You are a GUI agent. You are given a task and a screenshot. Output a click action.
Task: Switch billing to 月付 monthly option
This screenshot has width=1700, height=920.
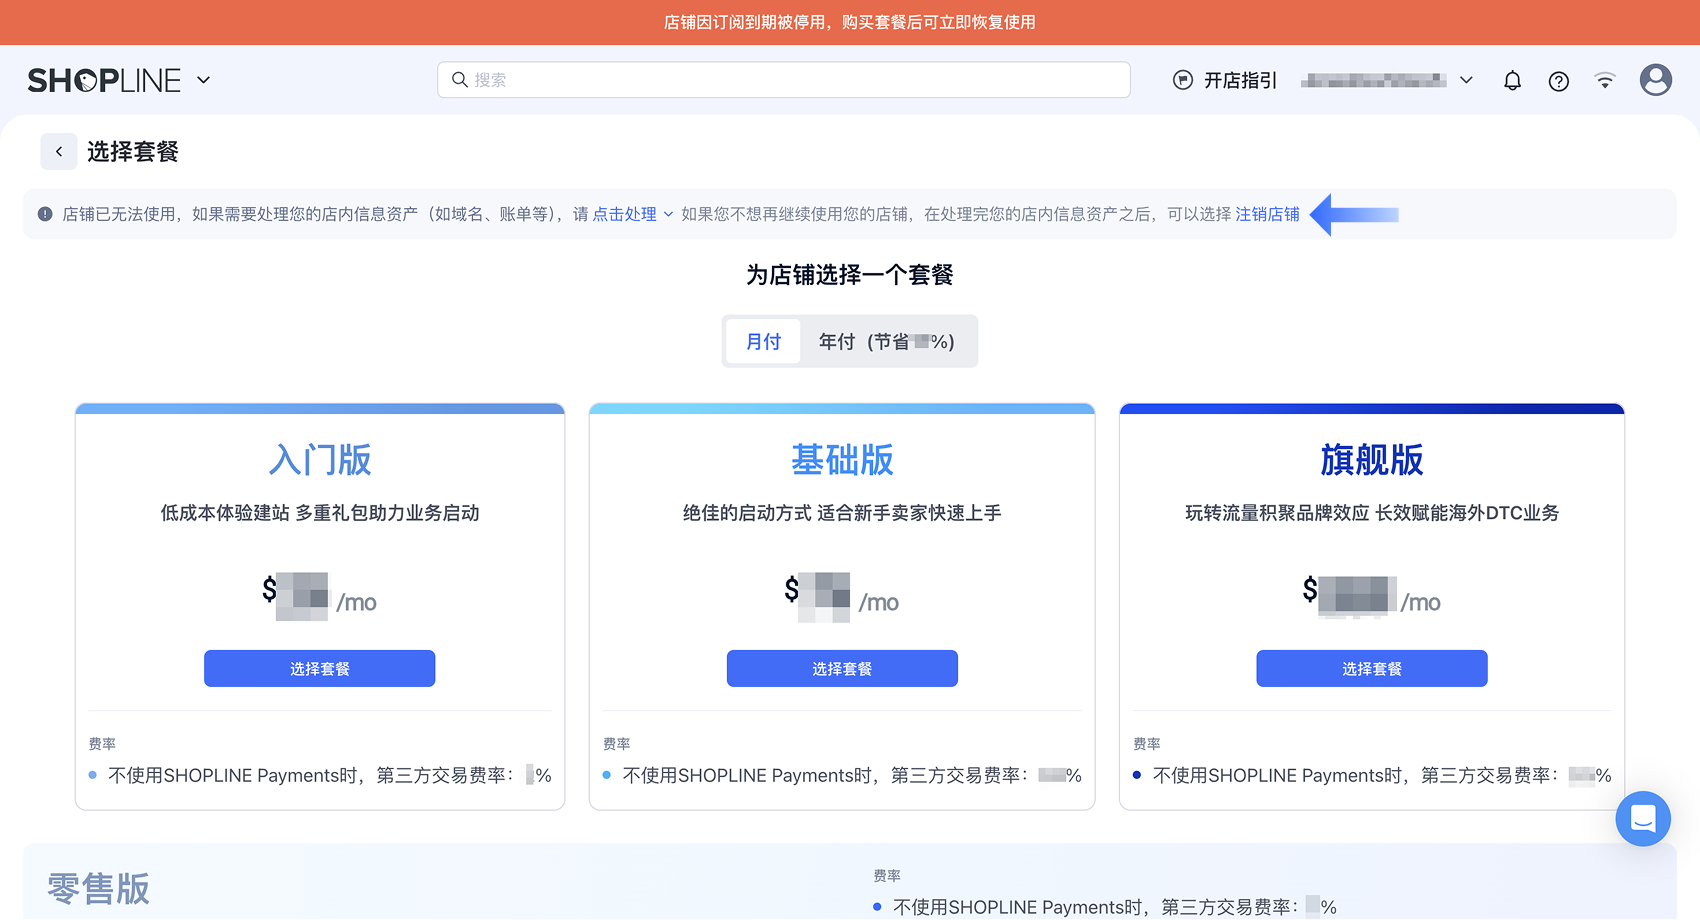762,341
